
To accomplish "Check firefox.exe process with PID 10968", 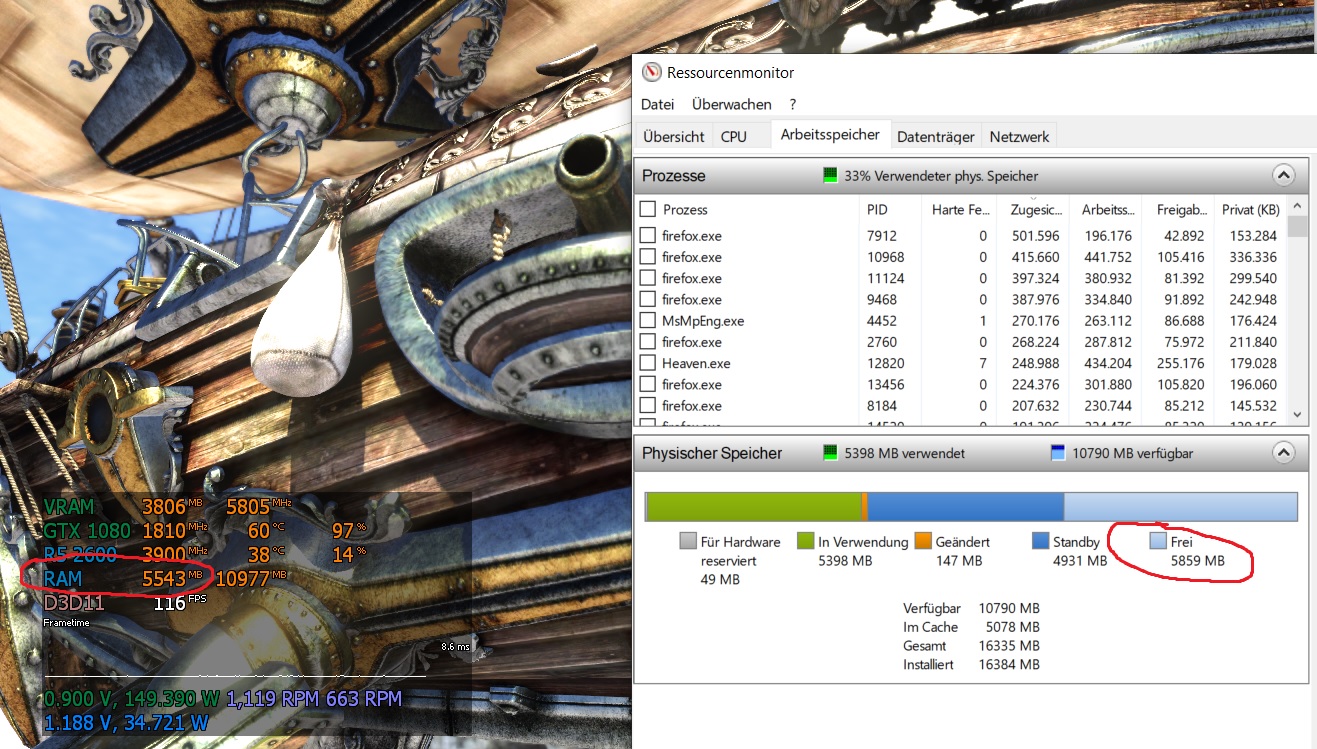I will tap(647, 257).
